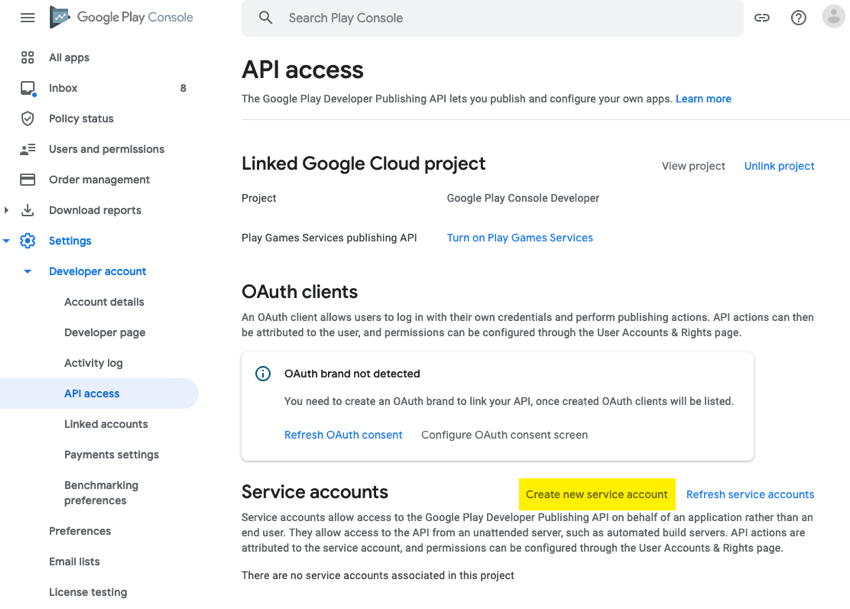Open Payments settings in sidebar
This screenshot has width=850, height=609.
tap(111, 455)
